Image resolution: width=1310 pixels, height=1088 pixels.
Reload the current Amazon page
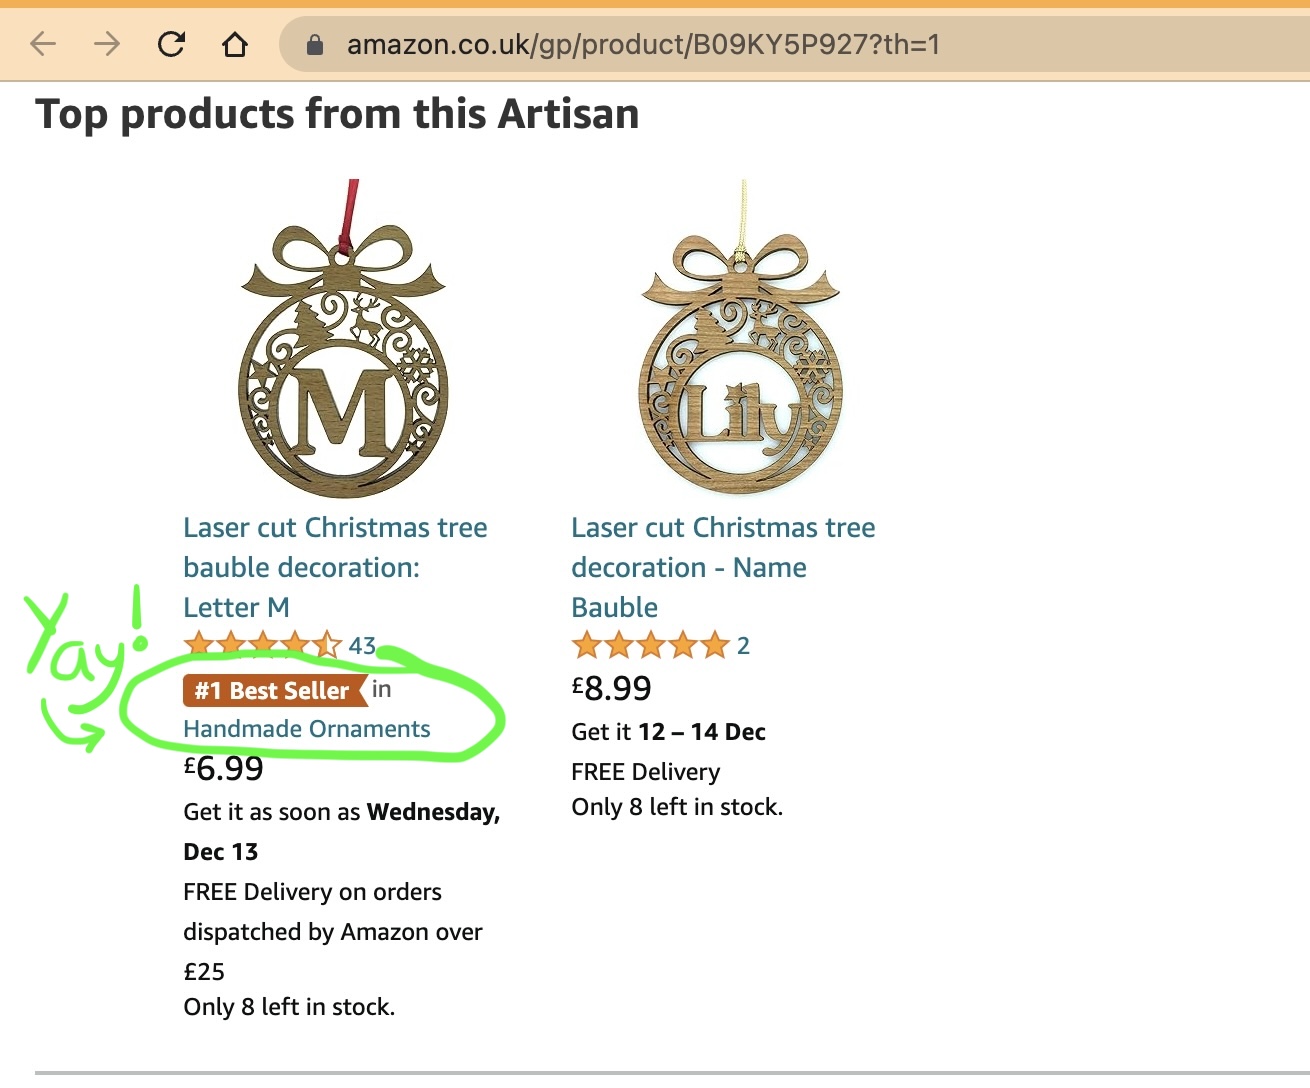pos(170,43)
